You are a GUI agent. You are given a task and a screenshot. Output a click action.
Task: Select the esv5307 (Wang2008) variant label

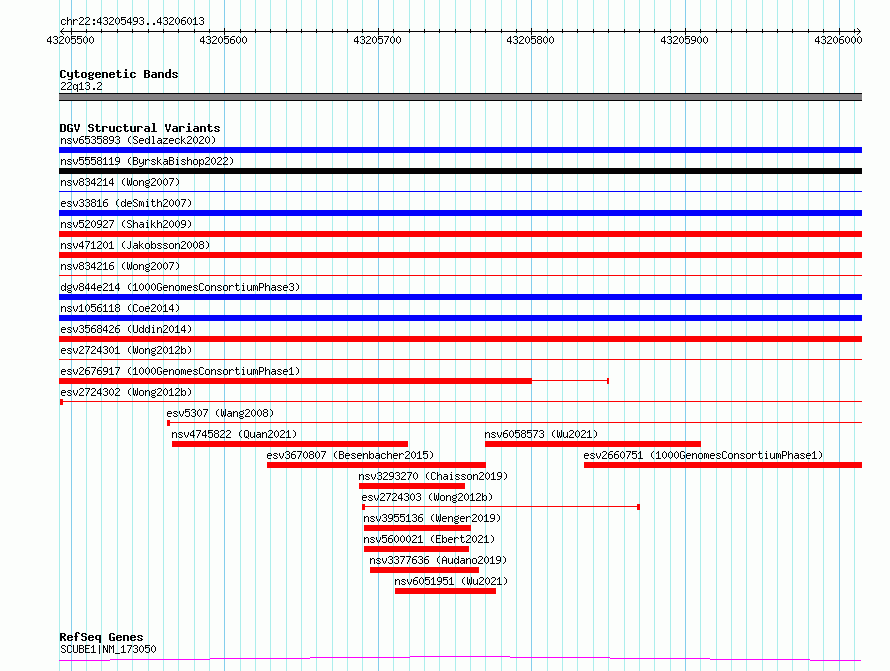[220, 413]
